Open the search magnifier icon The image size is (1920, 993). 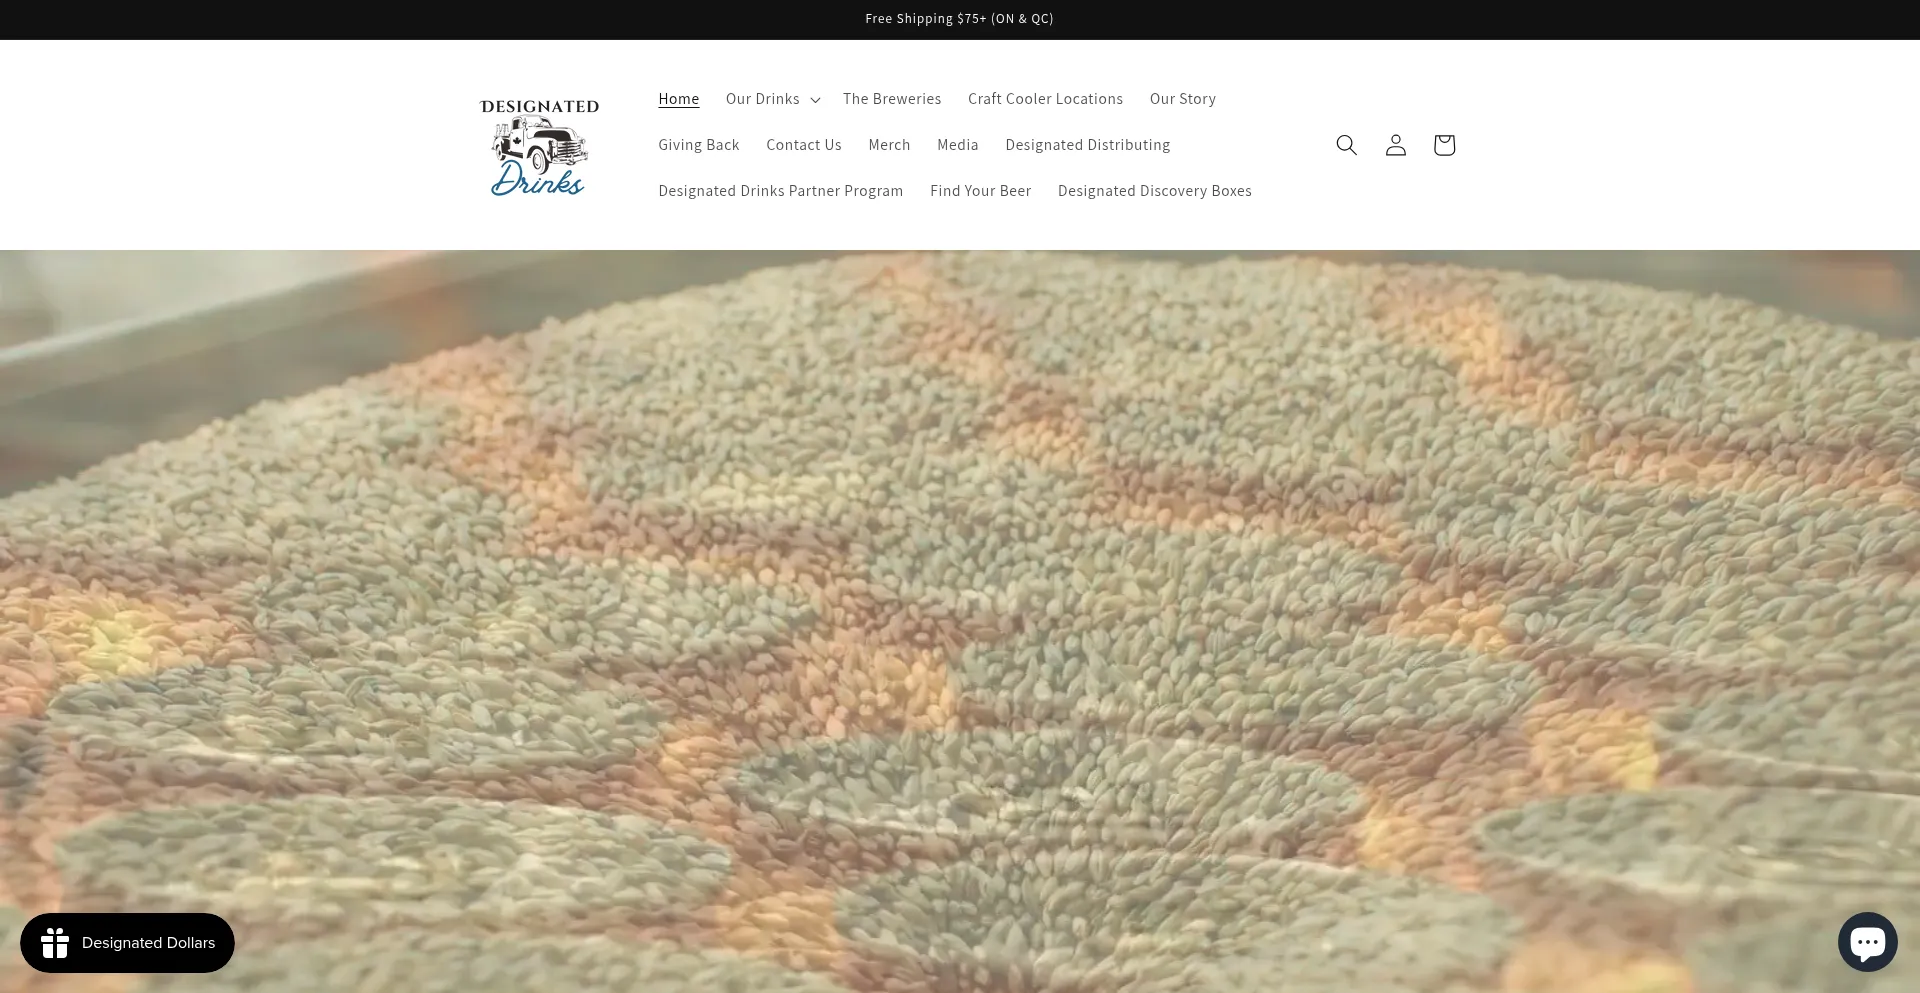[1346, 145]
